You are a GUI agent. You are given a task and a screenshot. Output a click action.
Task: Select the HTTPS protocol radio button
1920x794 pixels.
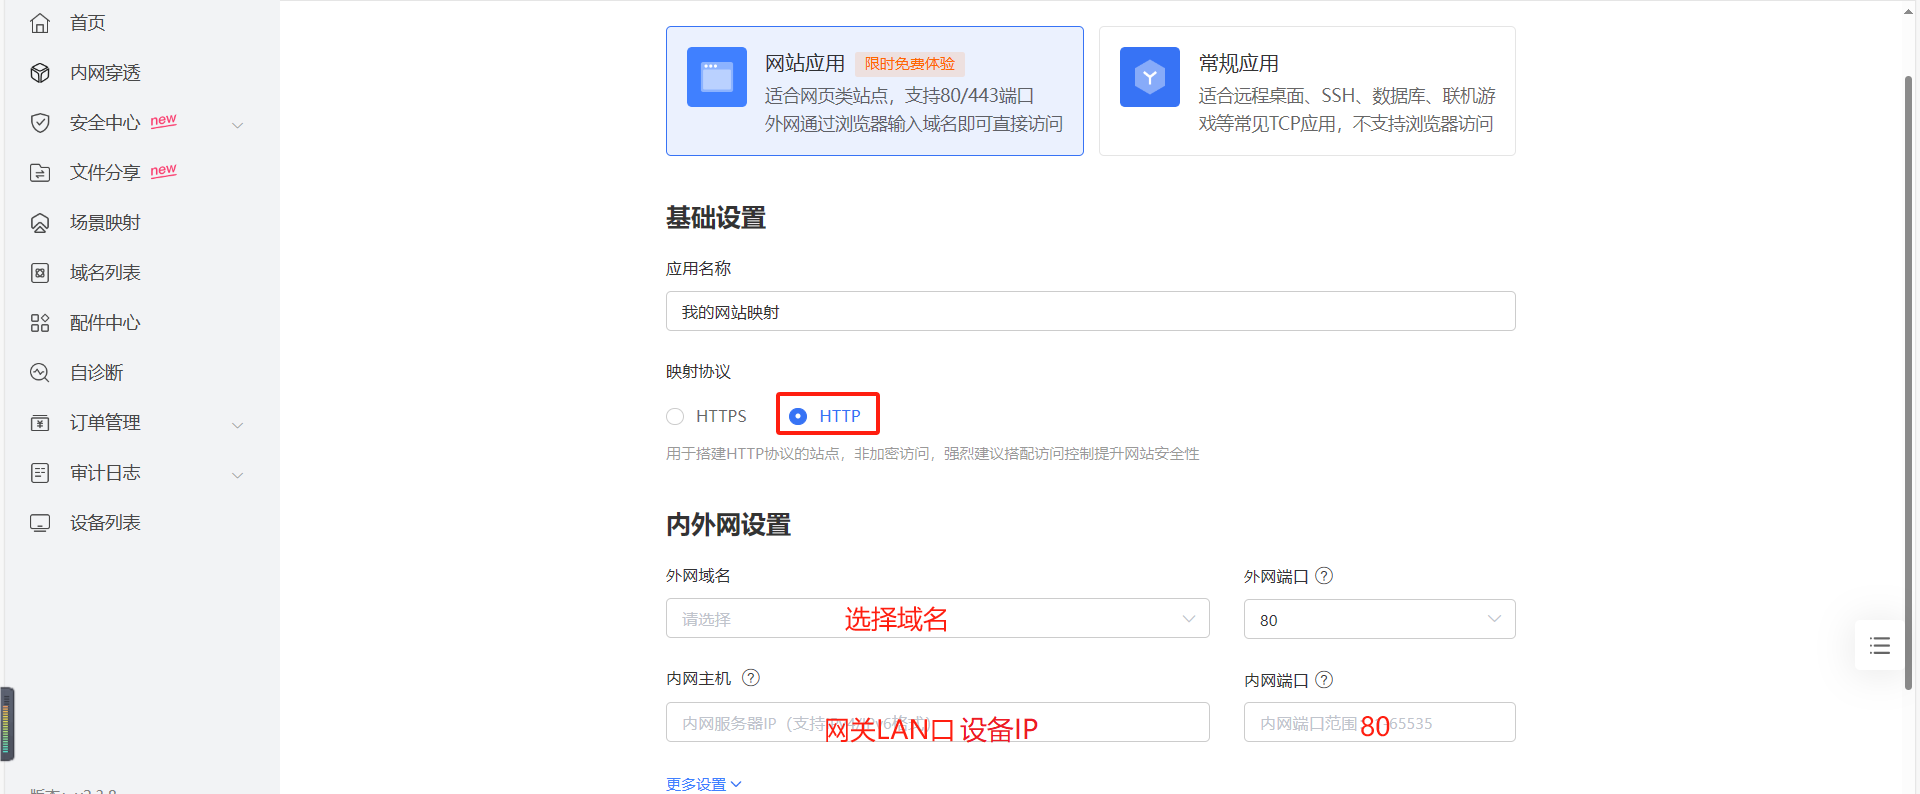click(x=676, y=417)
